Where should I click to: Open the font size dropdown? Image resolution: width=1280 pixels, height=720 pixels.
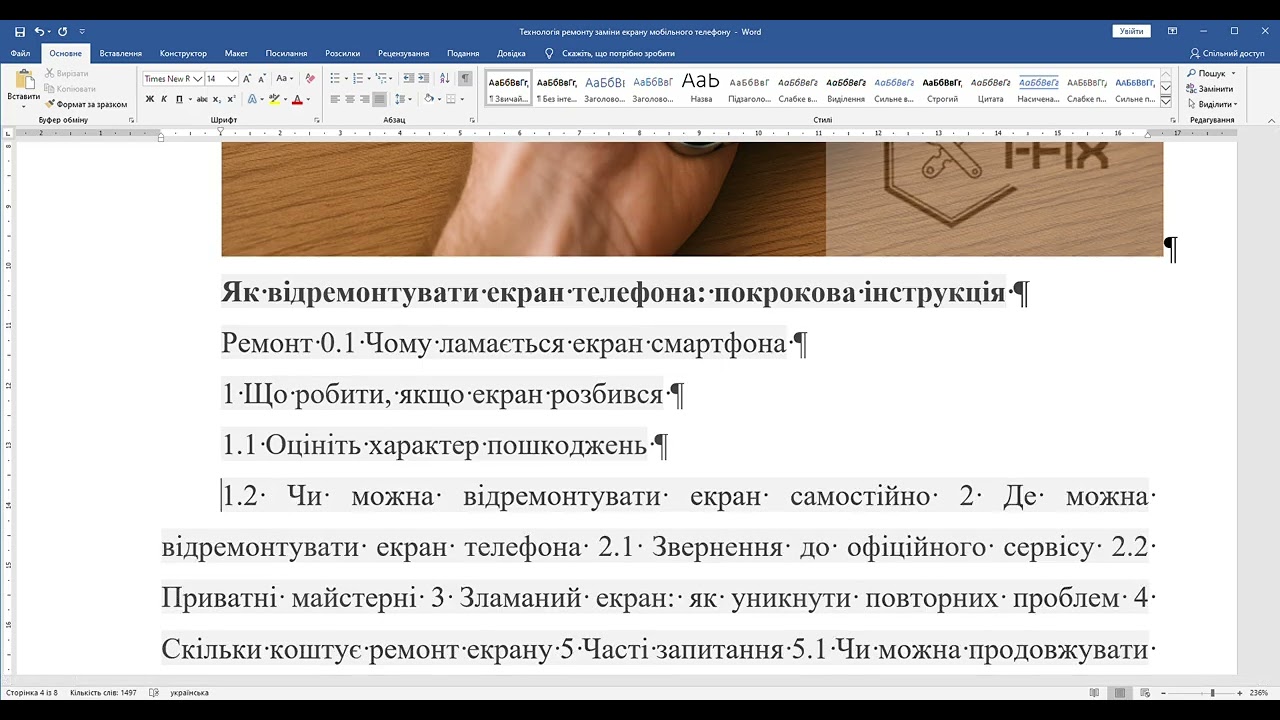click(232, 78)
